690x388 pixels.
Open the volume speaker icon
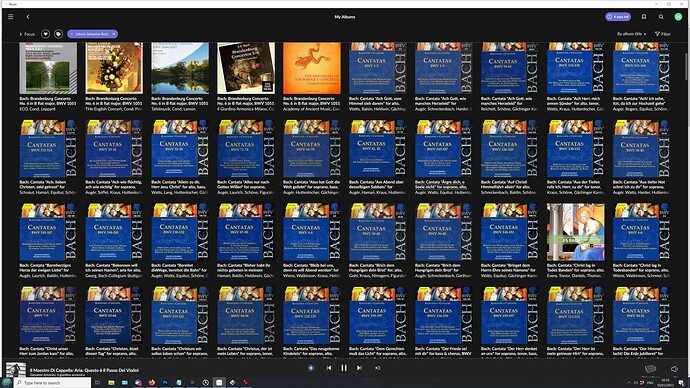pos(674,369)
